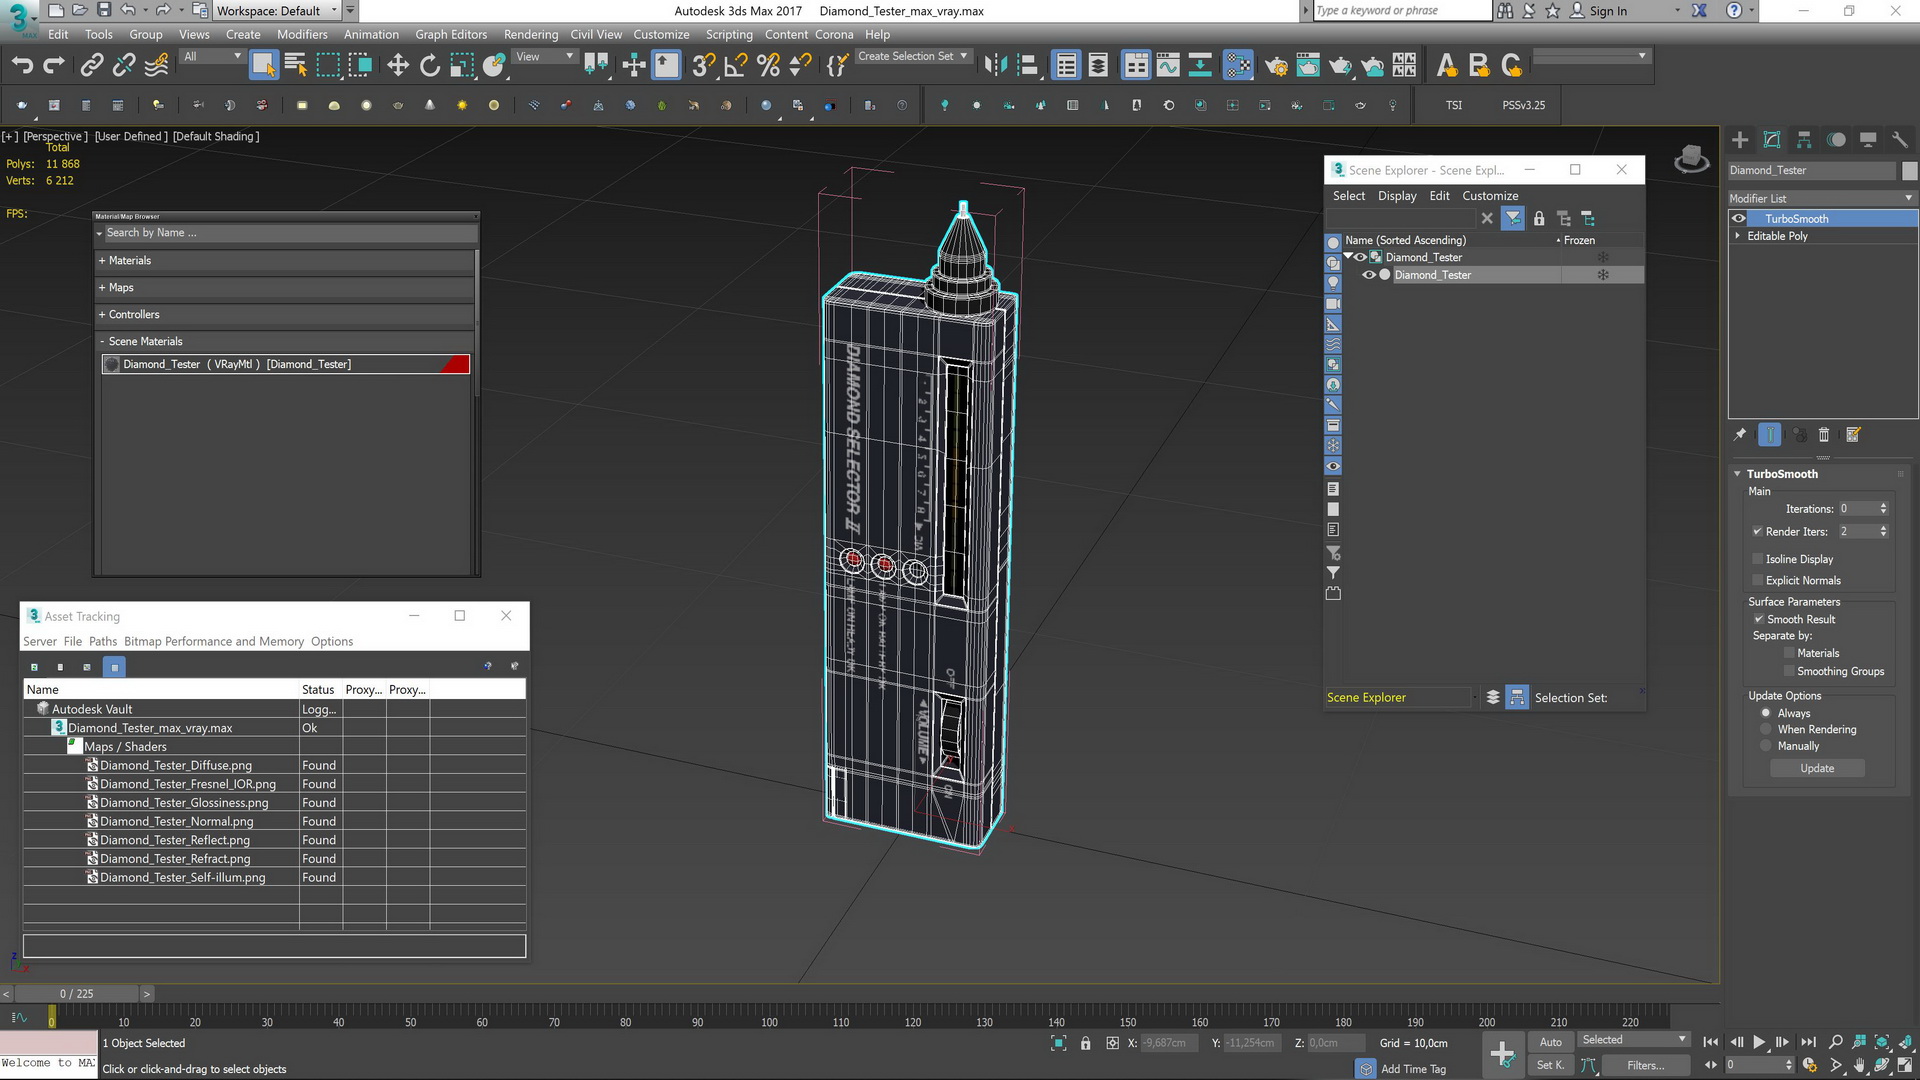Screen dimensions: 1920x1080
Task: Click object name field Diamond_Tester
Action: 1812,170
